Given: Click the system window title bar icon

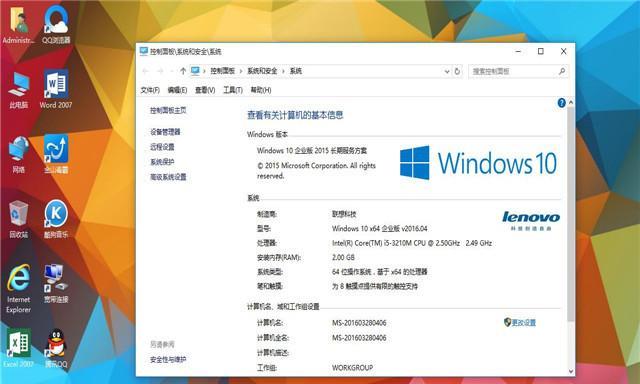Looking at the screenshot, I should pyautogui.click(x=144, y=51).
